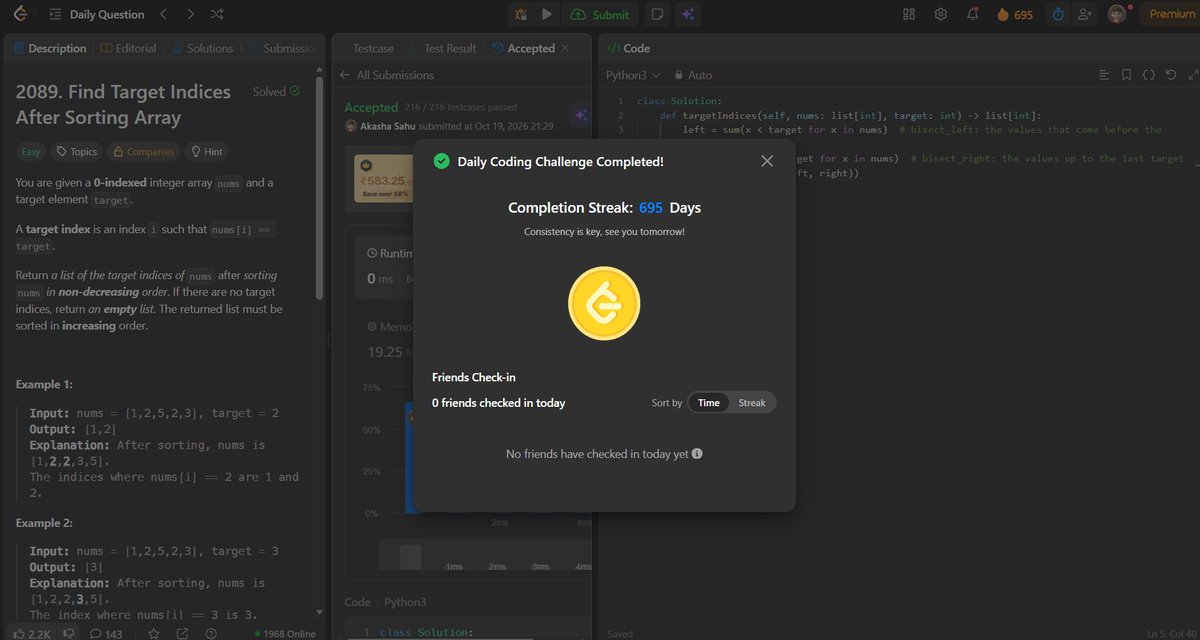Click the curly braces icon in editor toolbar

pyautogui.click(x=1148, y=75)
